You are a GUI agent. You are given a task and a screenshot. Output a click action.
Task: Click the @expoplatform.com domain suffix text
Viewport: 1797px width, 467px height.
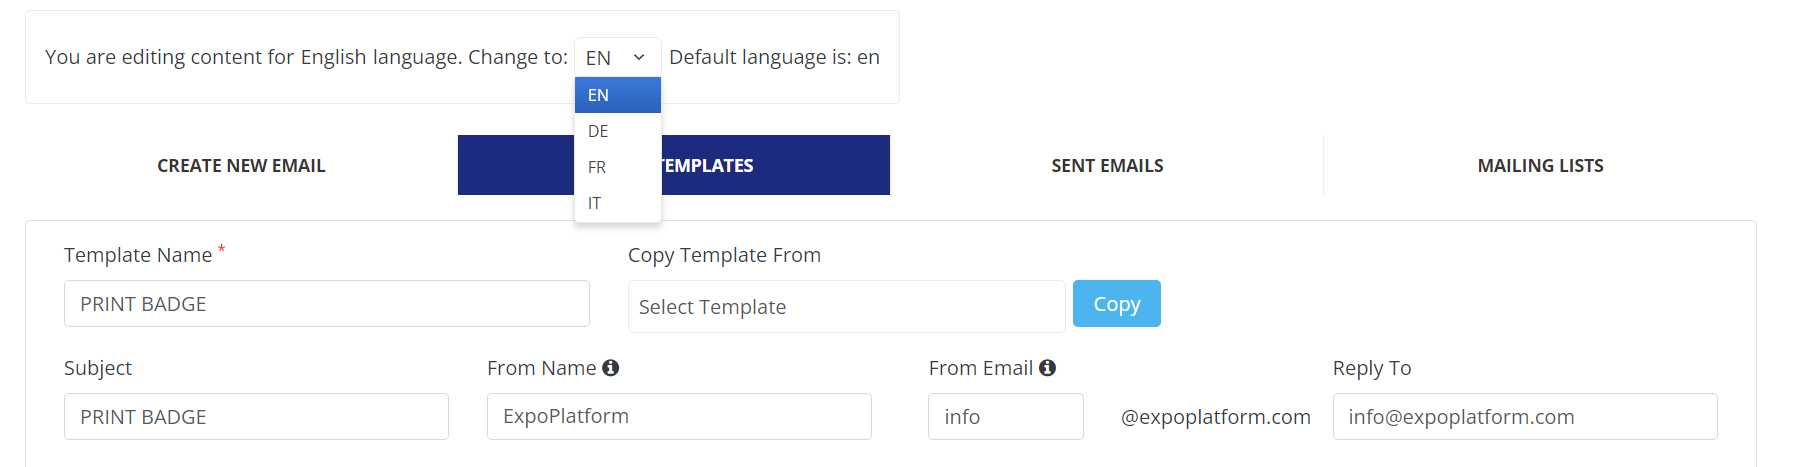click(1215, 417)
